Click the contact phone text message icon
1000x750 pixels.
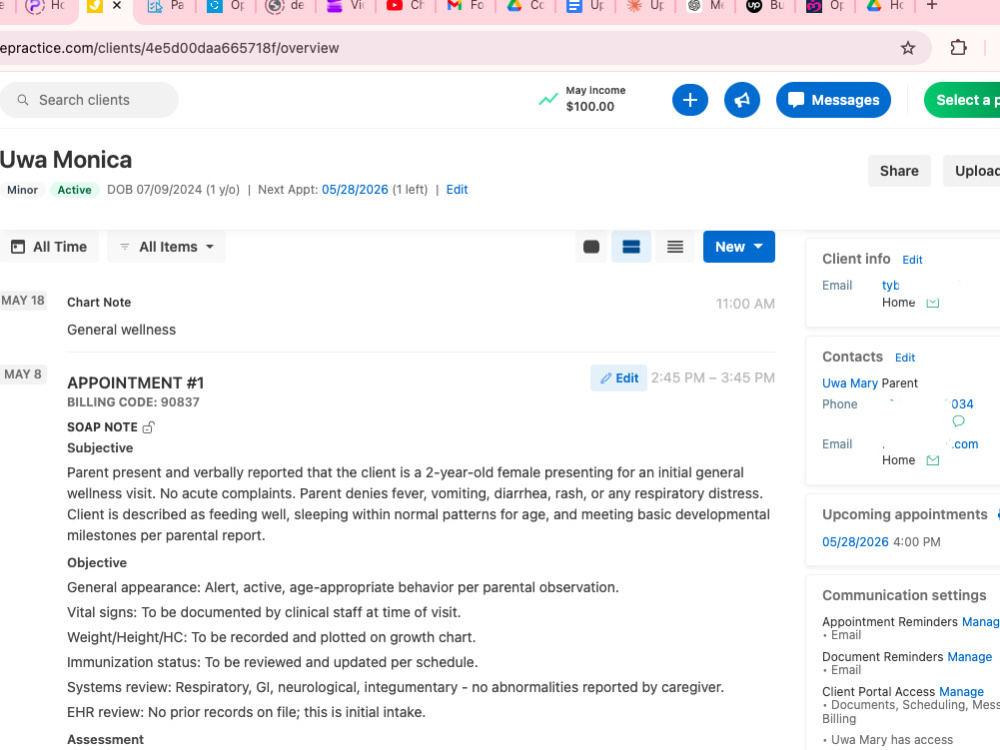[958, 421]
